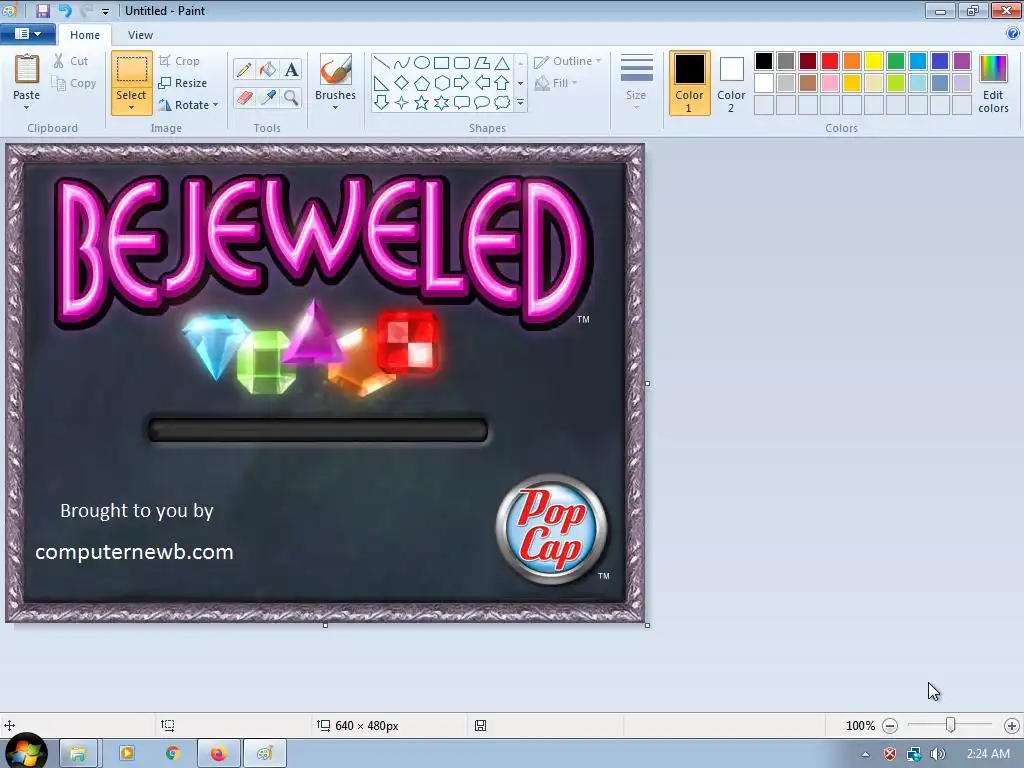Expand the Brushes dropdown arrow

coord(336,107)
